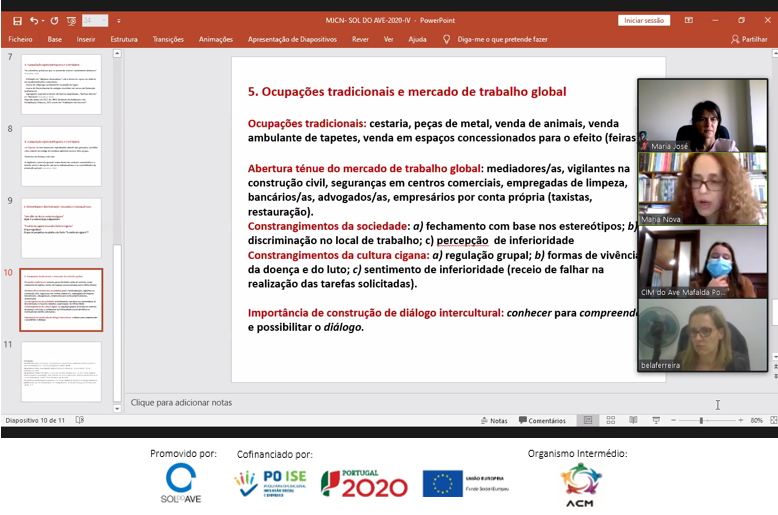Open ribbon display options icon
This screenshot has height=515, width=778.
(689, 20)
